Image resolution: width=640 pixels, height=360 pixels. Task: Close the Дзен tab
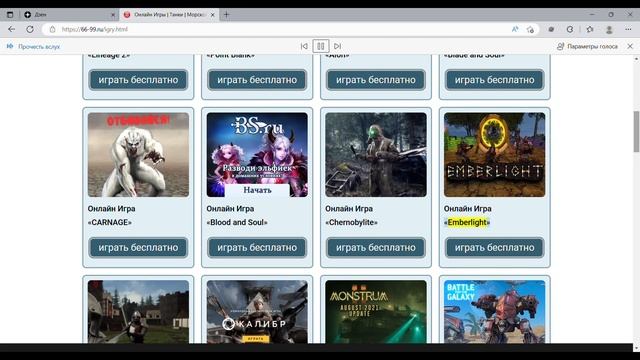113,15
